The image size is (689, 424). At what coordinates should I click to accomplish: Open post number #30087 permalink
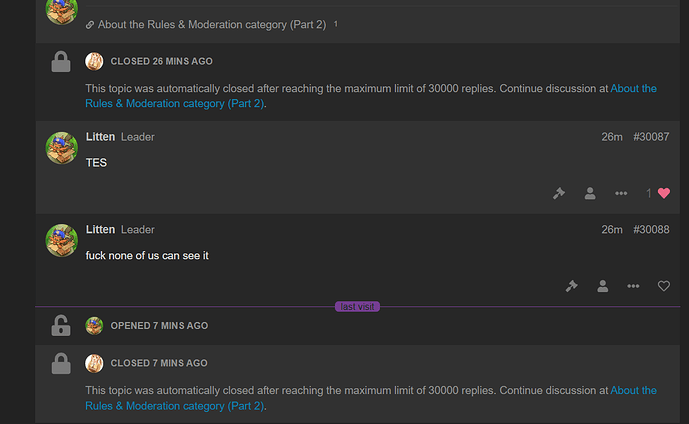click(651, 136)
